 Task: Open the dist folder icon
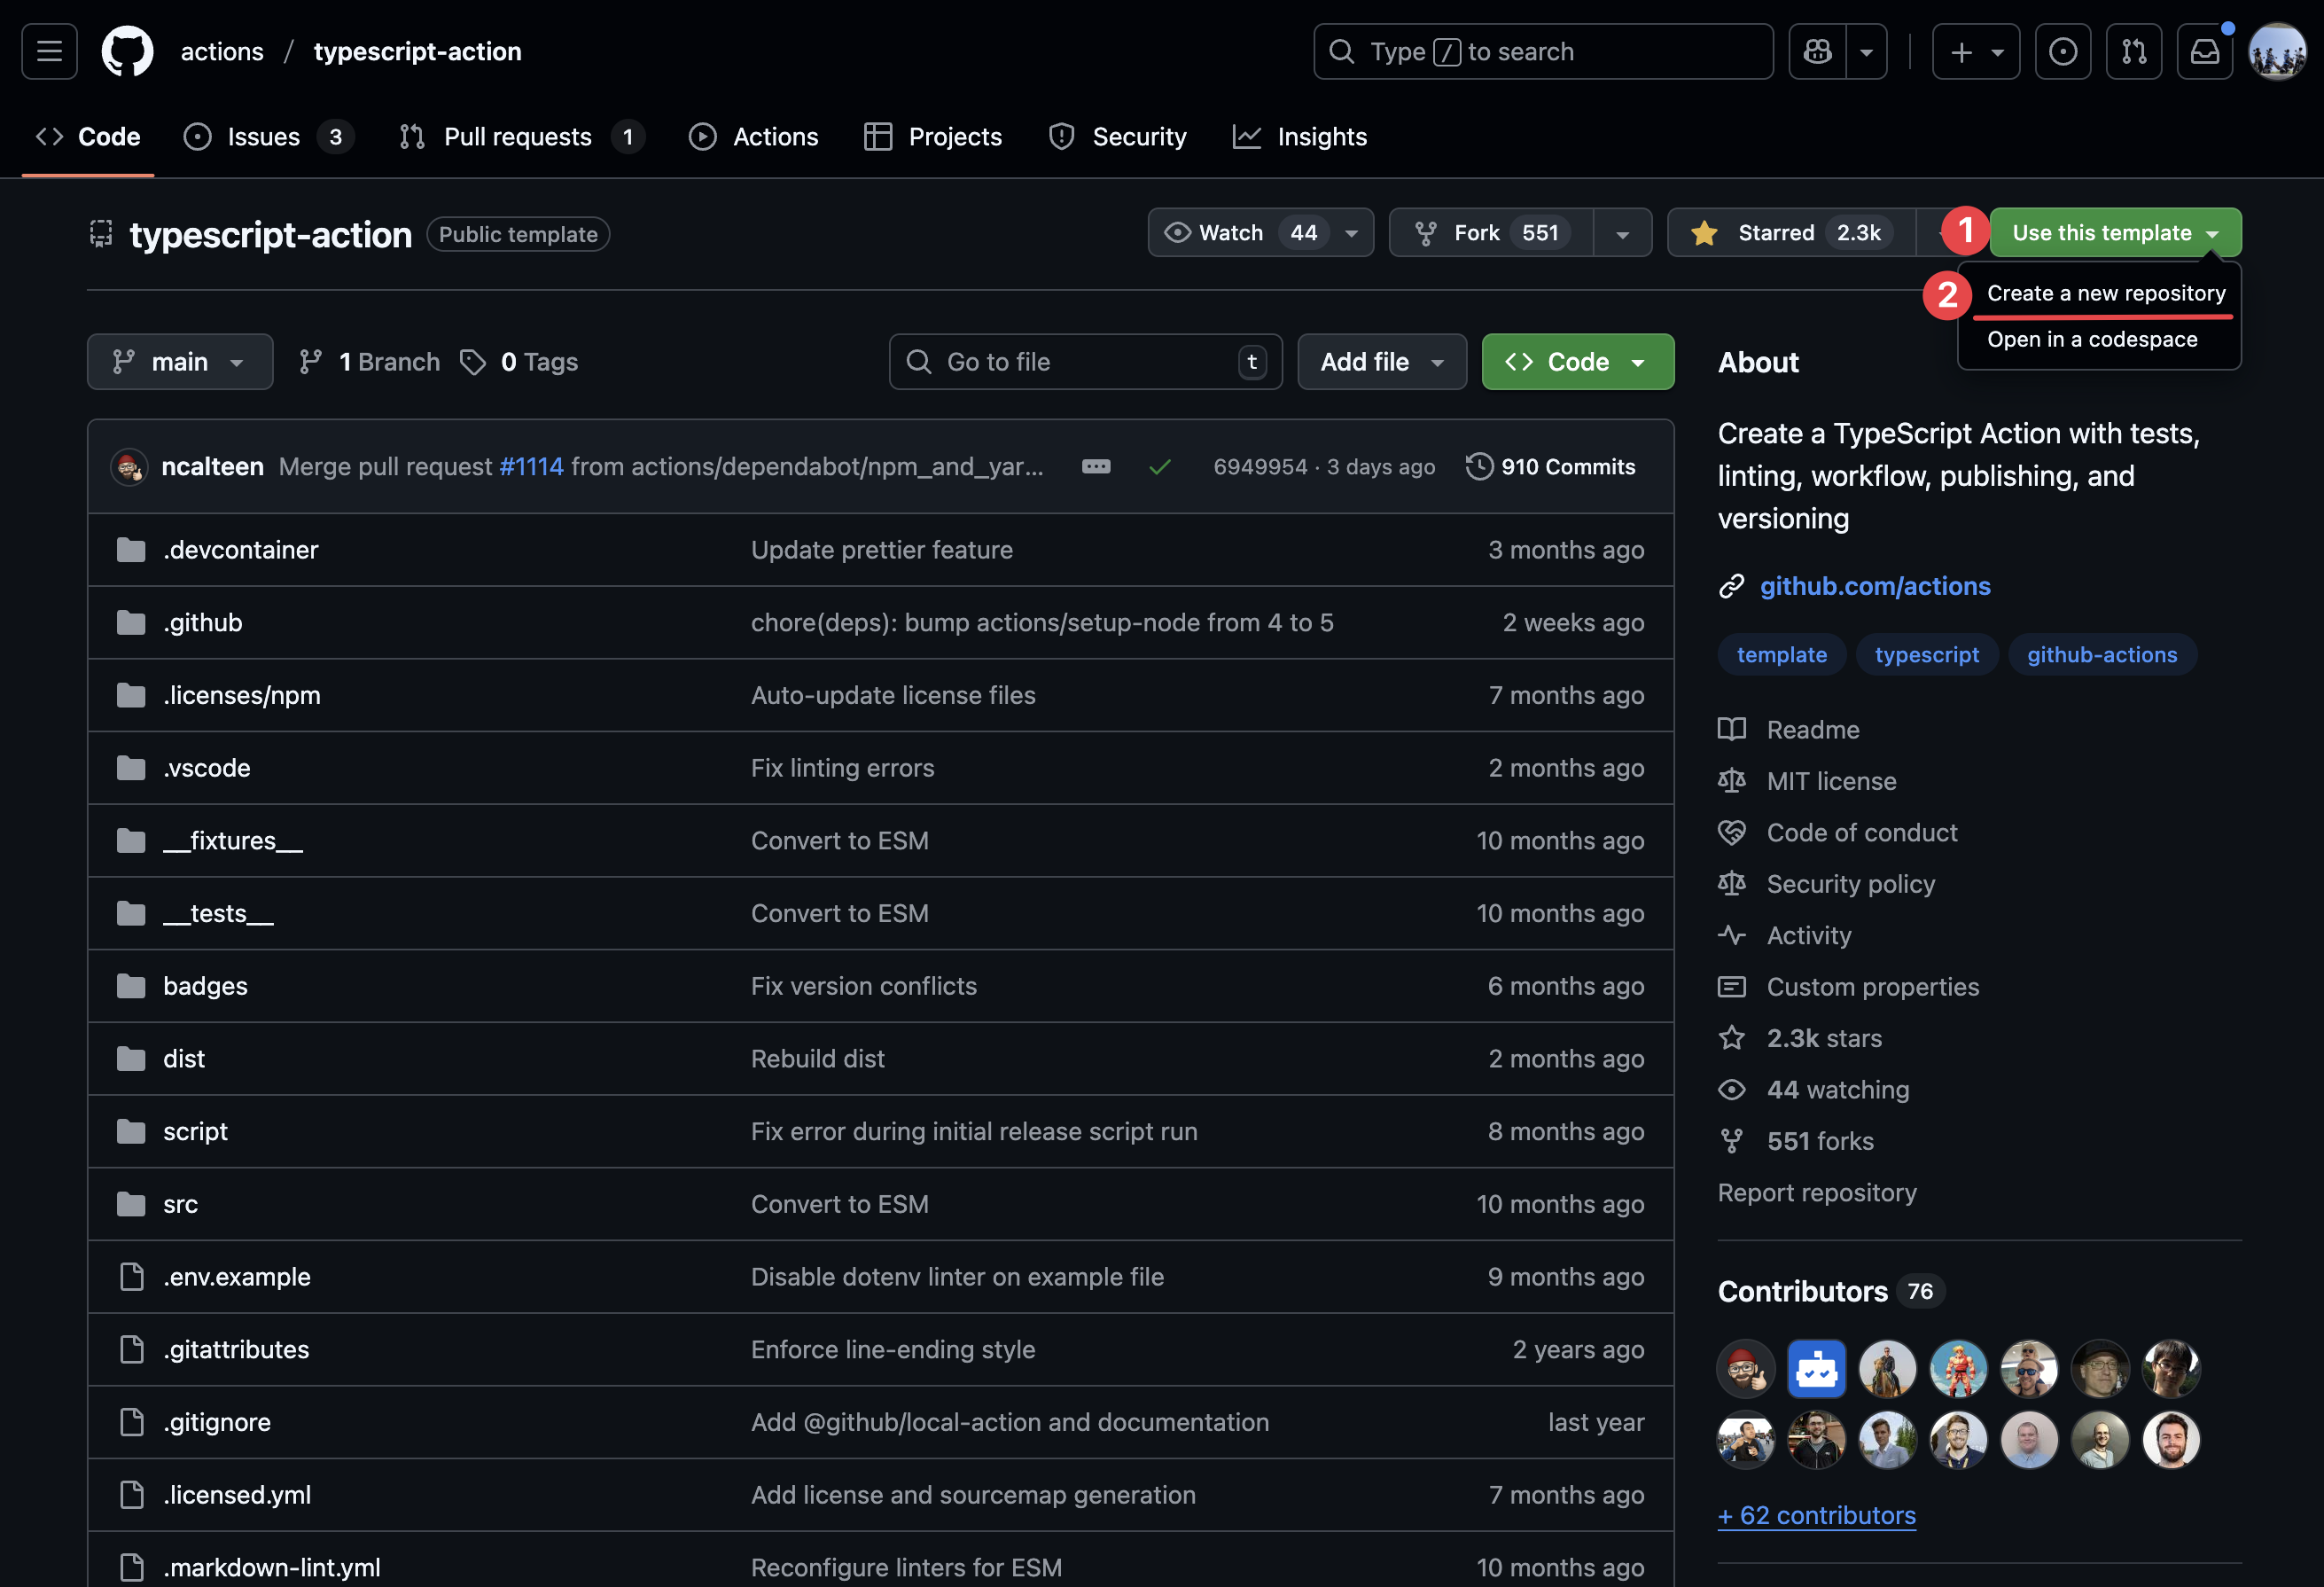click(x=131, y=1059)
